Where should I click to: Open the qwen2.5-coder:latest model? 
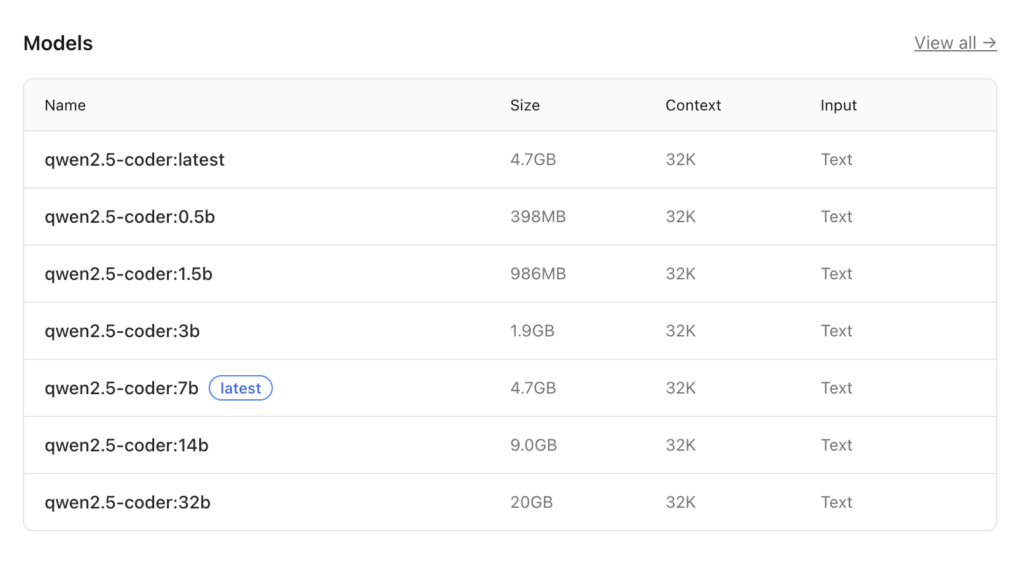tap(134, 160)
